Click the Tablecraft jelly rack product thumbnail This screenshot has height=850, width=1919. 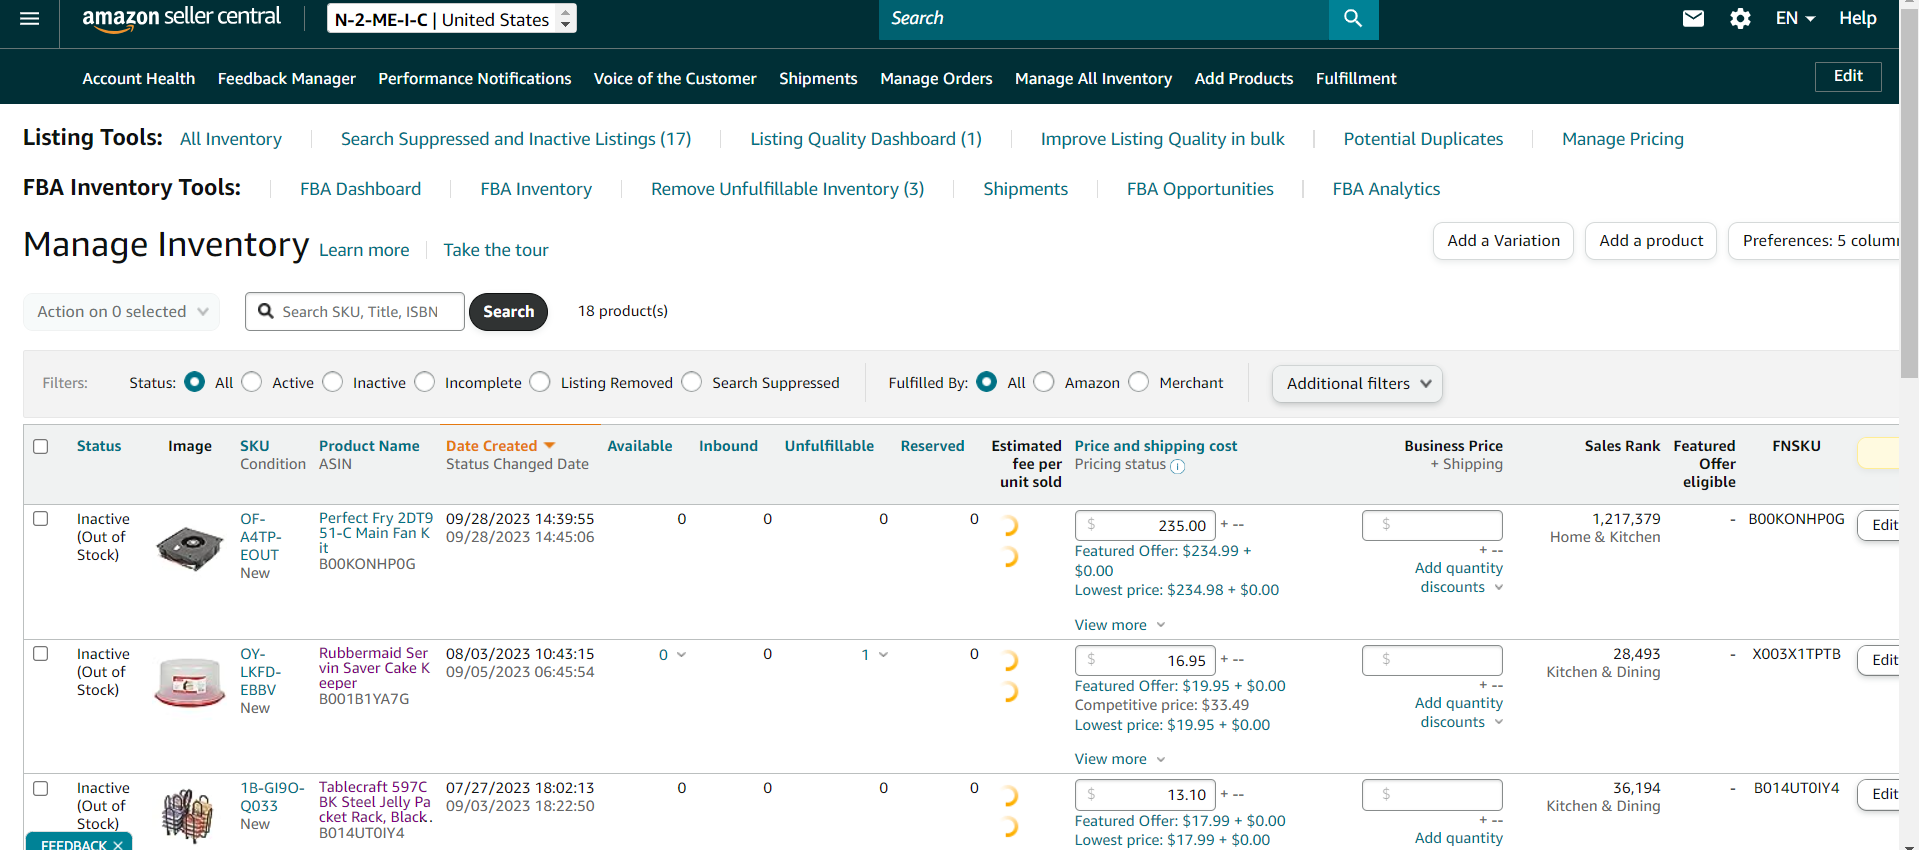(x=188, y=815)
